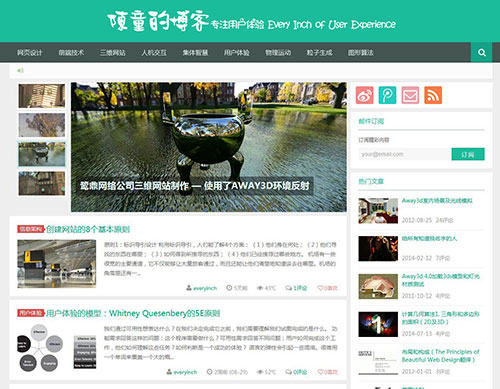
Task: Open the teal P social icon
Action: pyautogui.click(x=387, y=95)
